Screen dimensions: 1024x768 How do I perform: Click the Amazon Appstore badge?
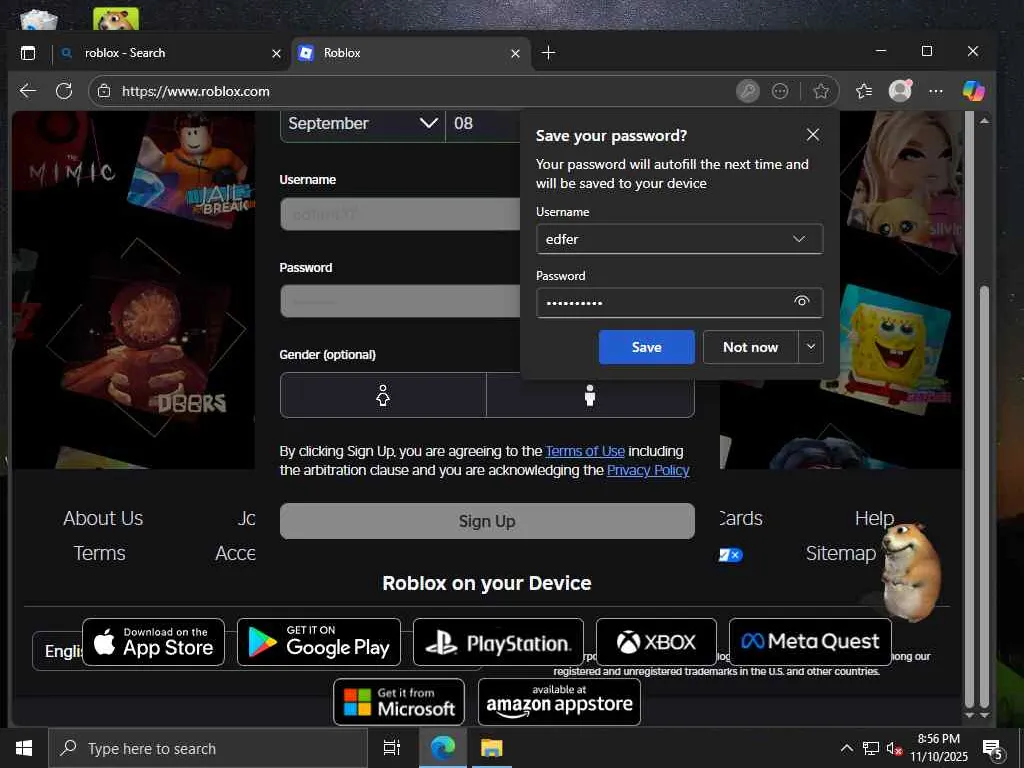(559, 702)
